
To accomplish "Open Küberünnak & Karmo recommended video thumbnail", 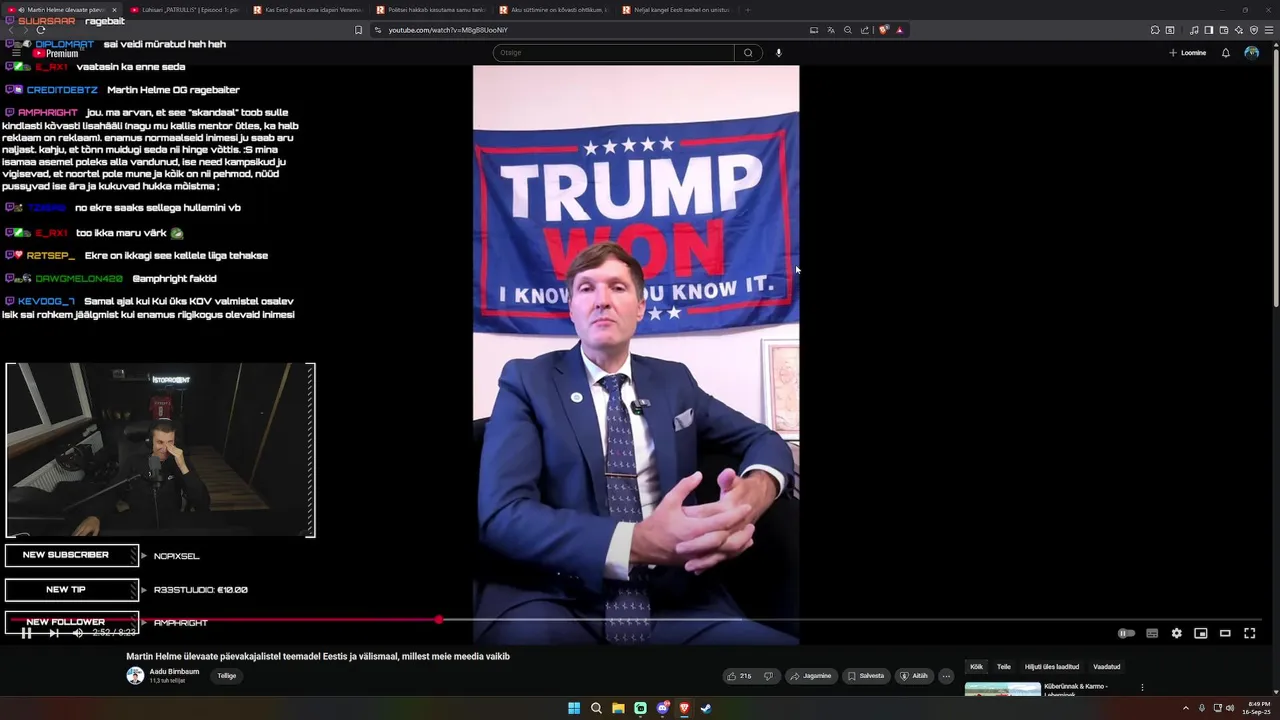I will 1002,689.
